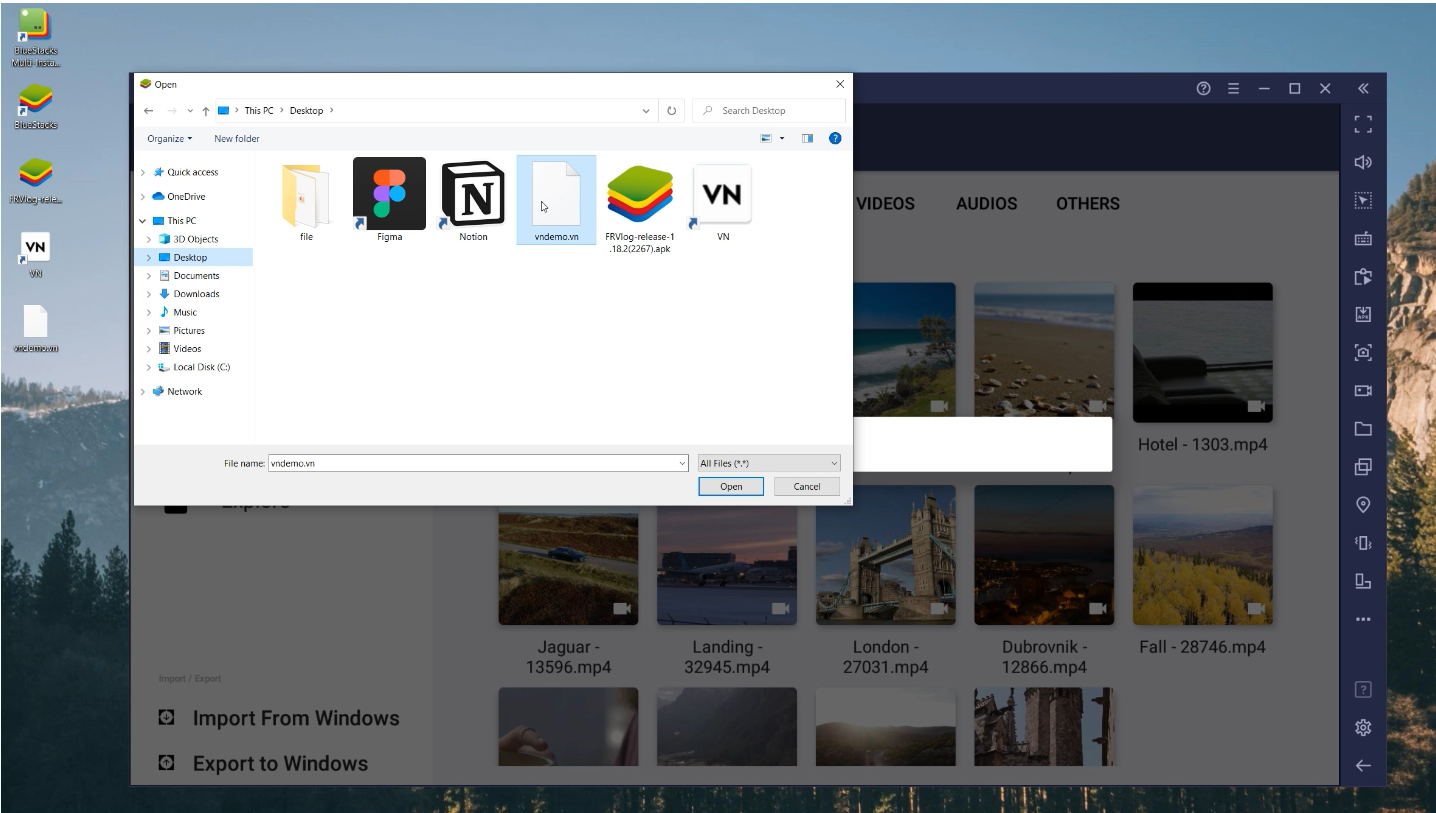Activate the lock cursor icon in BlueStacks sidebar
This screenshot has width=1436, height=813.
(x=1362, y=200)
